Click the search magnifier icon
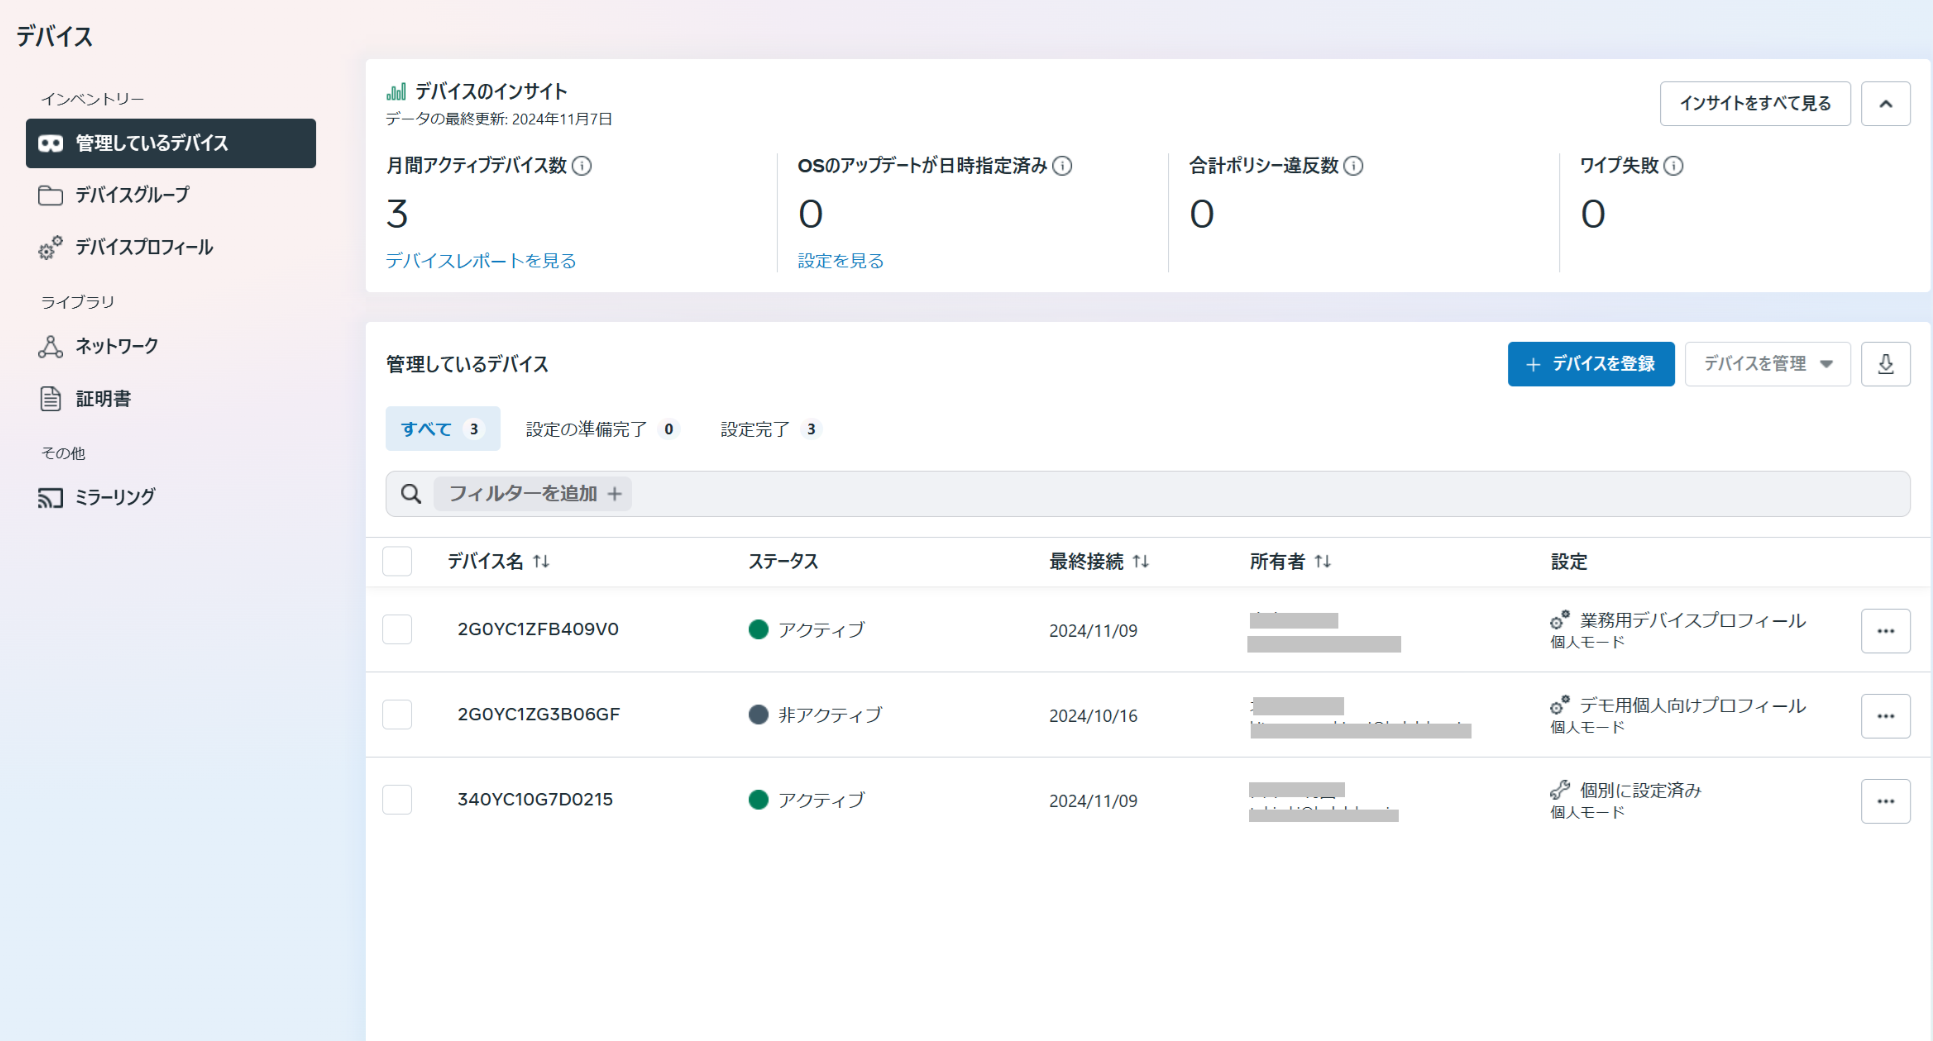The image size is (1933, 1041). click(410, 494)
